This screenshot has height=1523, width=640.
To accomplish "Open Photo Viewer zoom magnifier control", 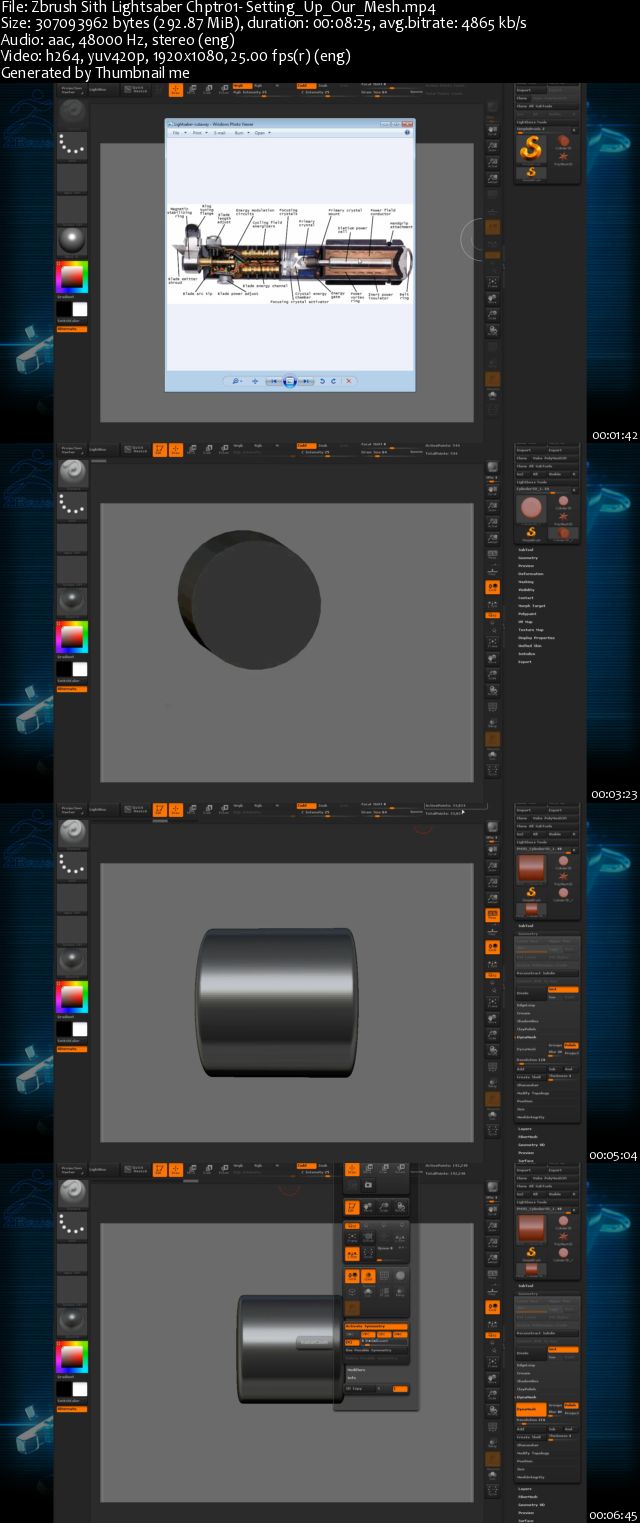I will click(236, 381).
